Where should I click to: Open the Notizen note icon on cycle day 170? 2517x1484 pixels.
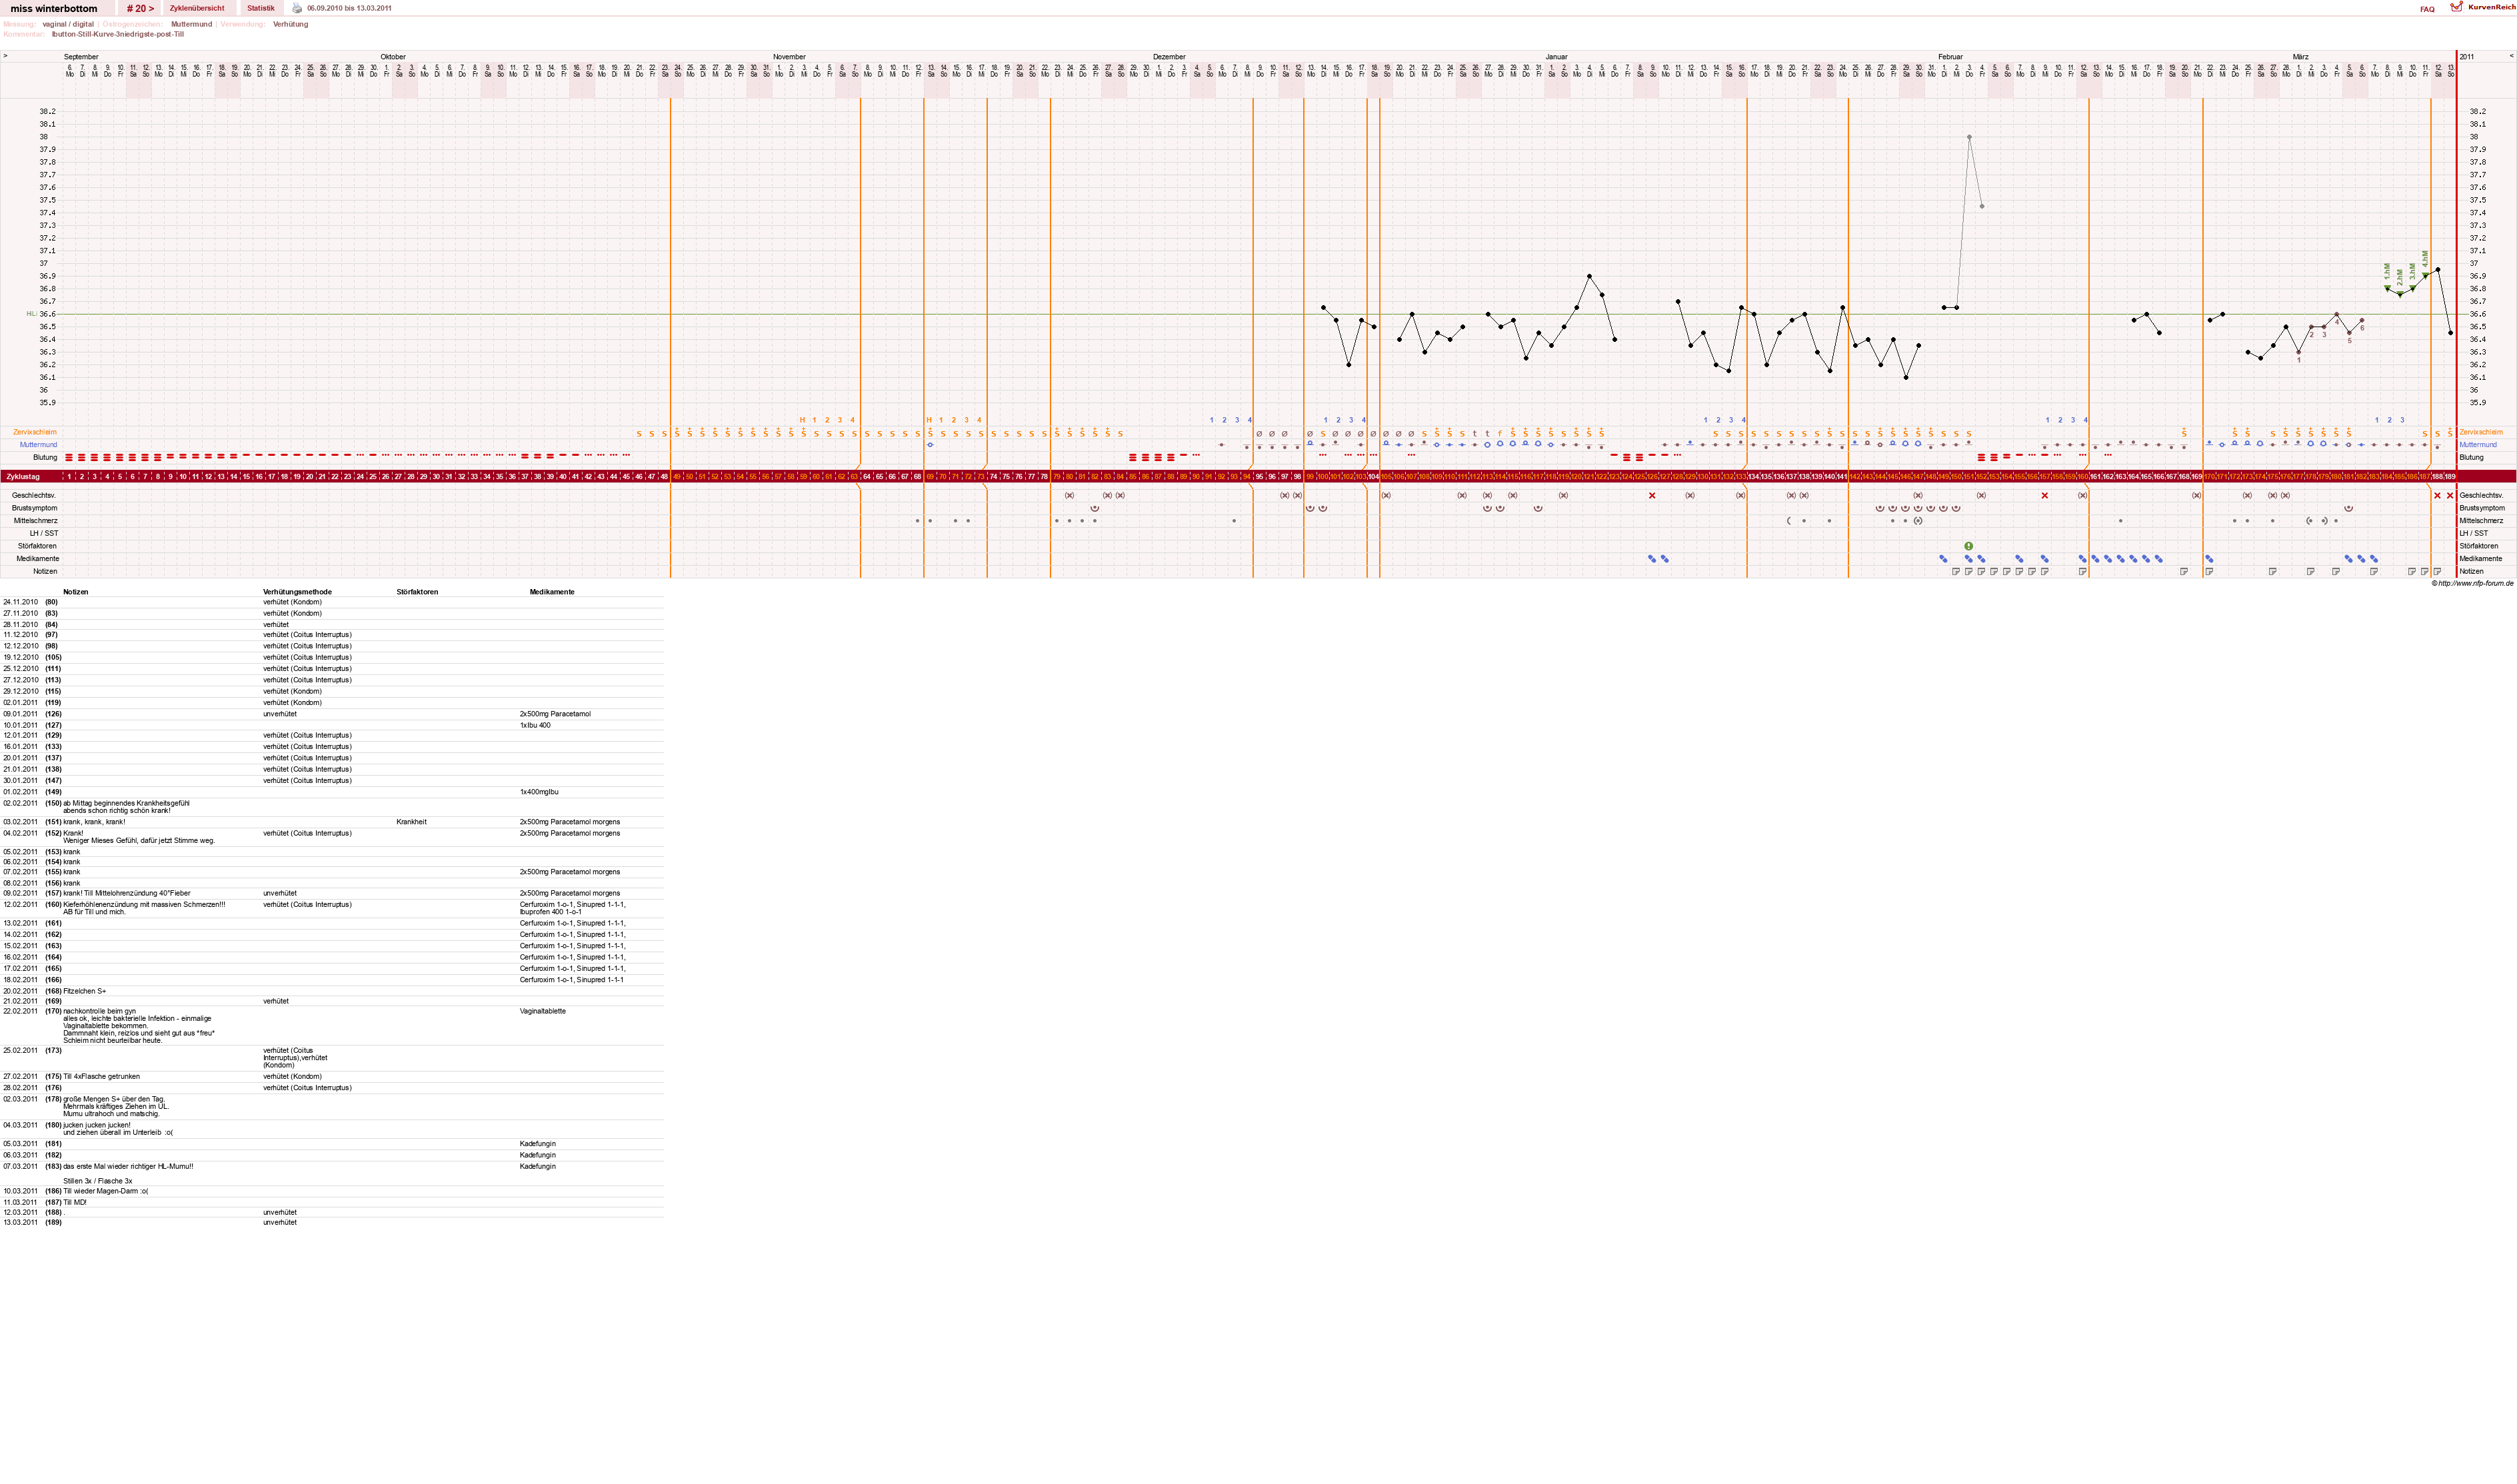pyautogui.click(x=2209, y=571)
